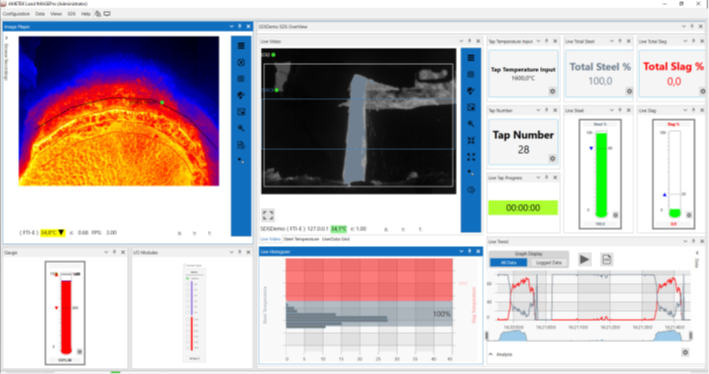The height and width of the screenshot is (374, 709).
Task: Click the blue threshold marker on Live Steel gauge
Action: (x=591, y=148)
